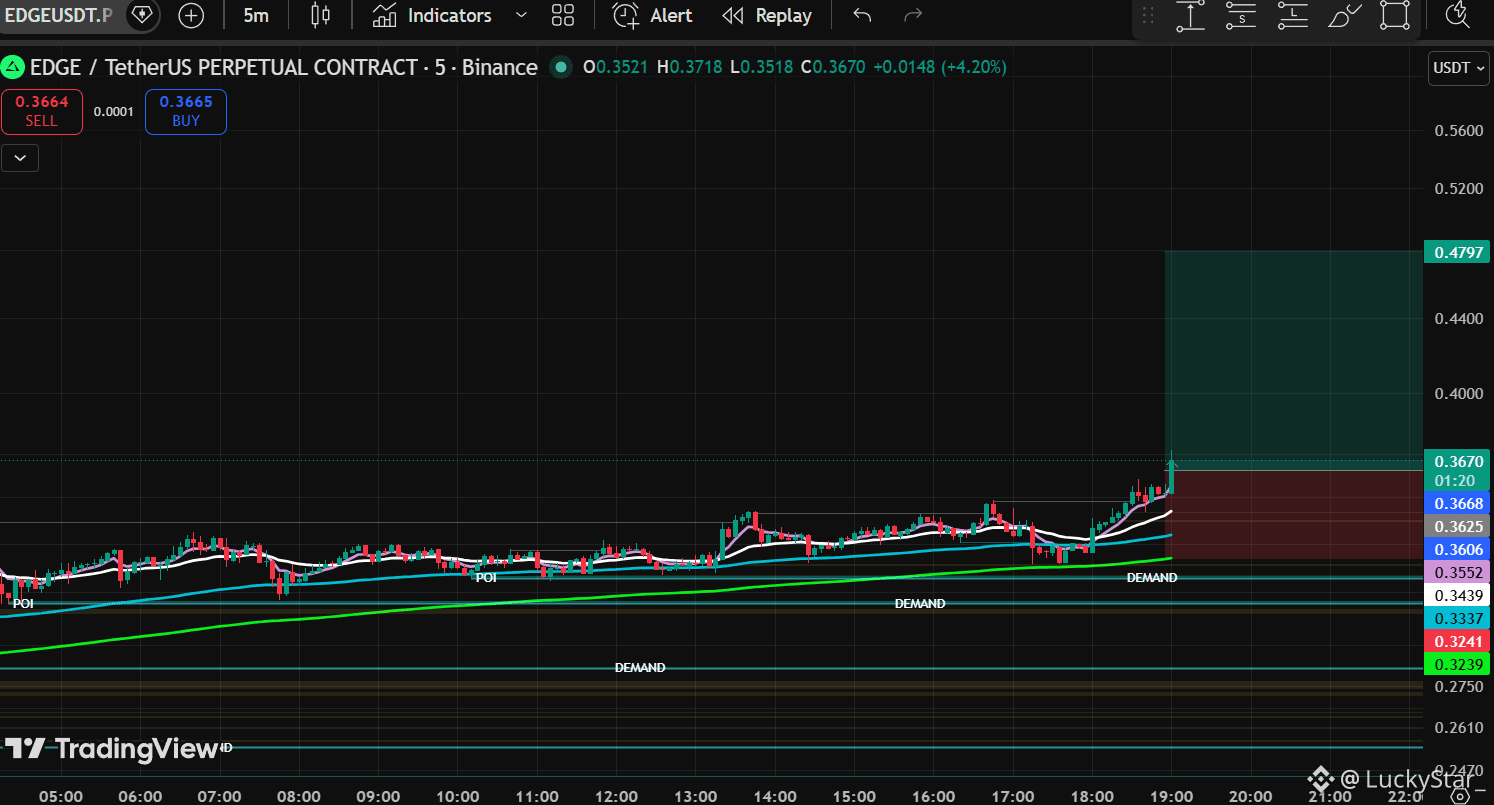Click the undo arrow in toolbar

coord(862,15)
